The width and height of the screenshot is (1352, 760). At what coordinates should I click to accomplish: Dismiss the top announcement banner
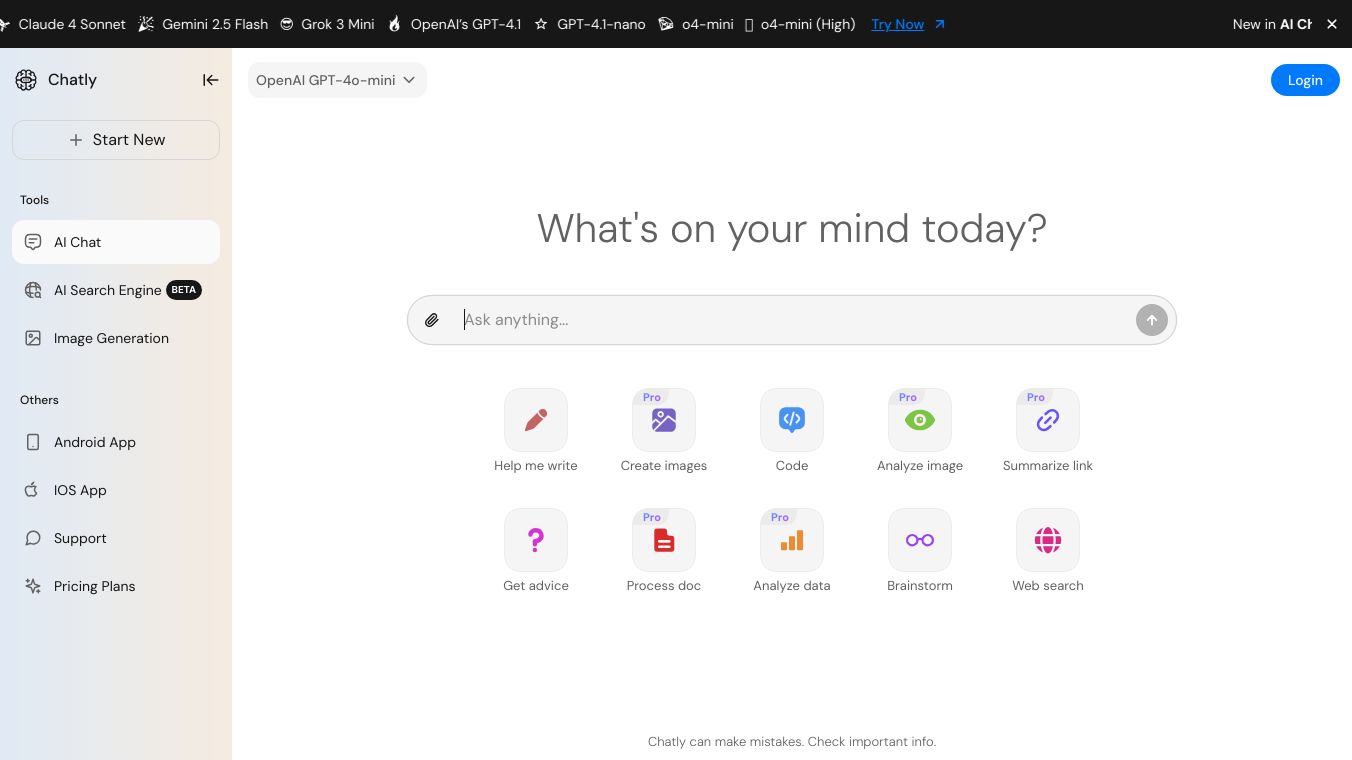(1332, 24)
